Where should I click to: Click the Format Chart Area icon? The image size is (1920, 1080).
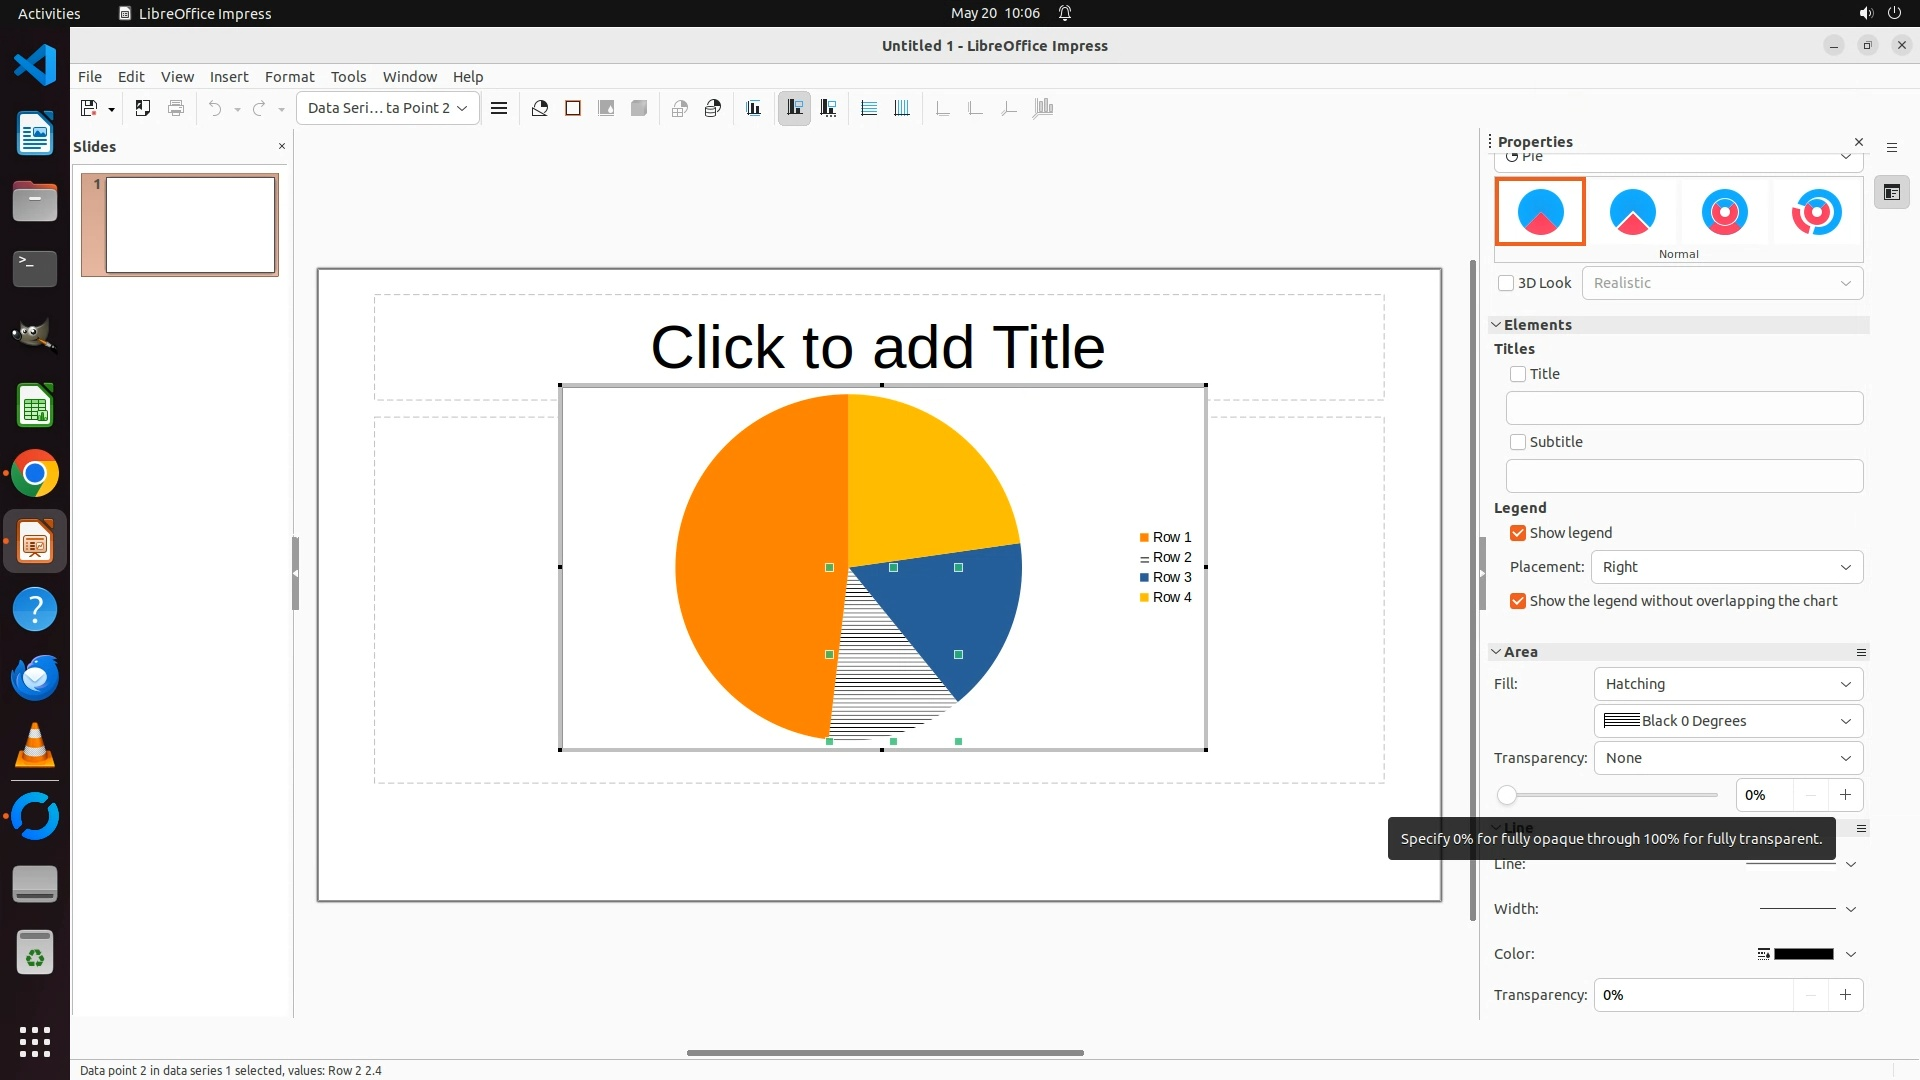click(x=573, y=108)
